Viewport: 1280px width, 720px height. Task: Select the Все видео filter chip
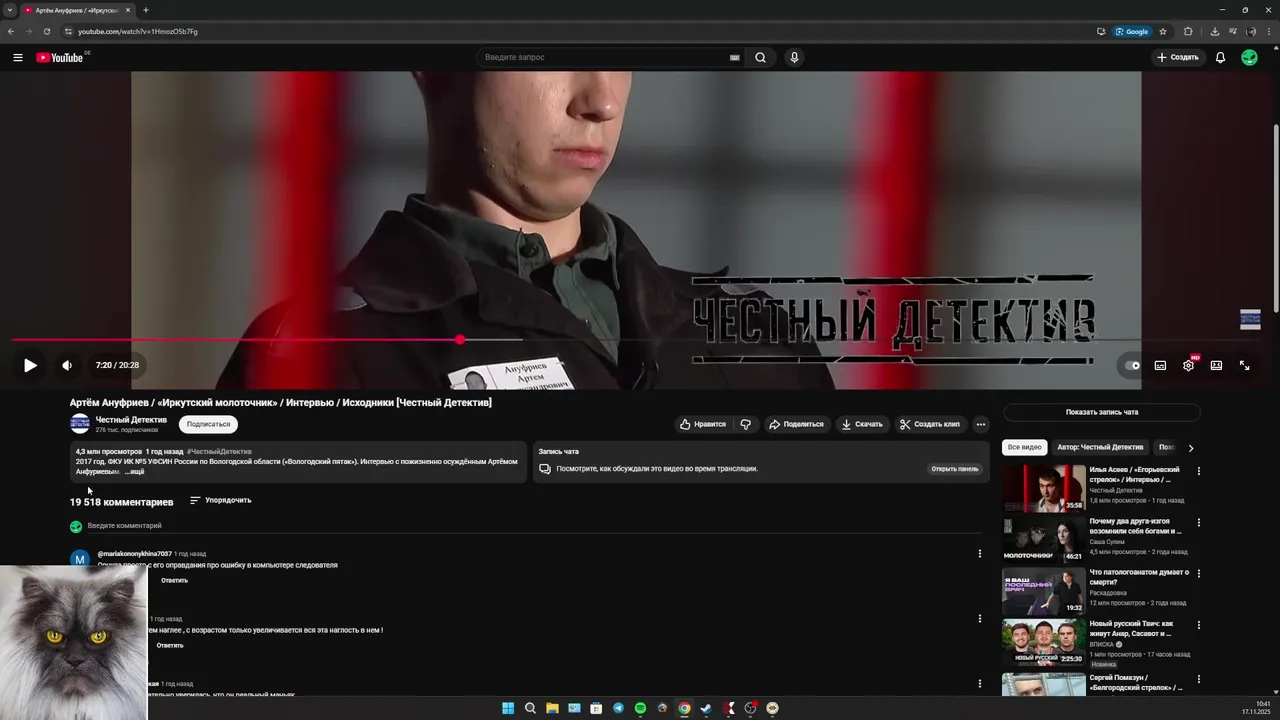1024,447
